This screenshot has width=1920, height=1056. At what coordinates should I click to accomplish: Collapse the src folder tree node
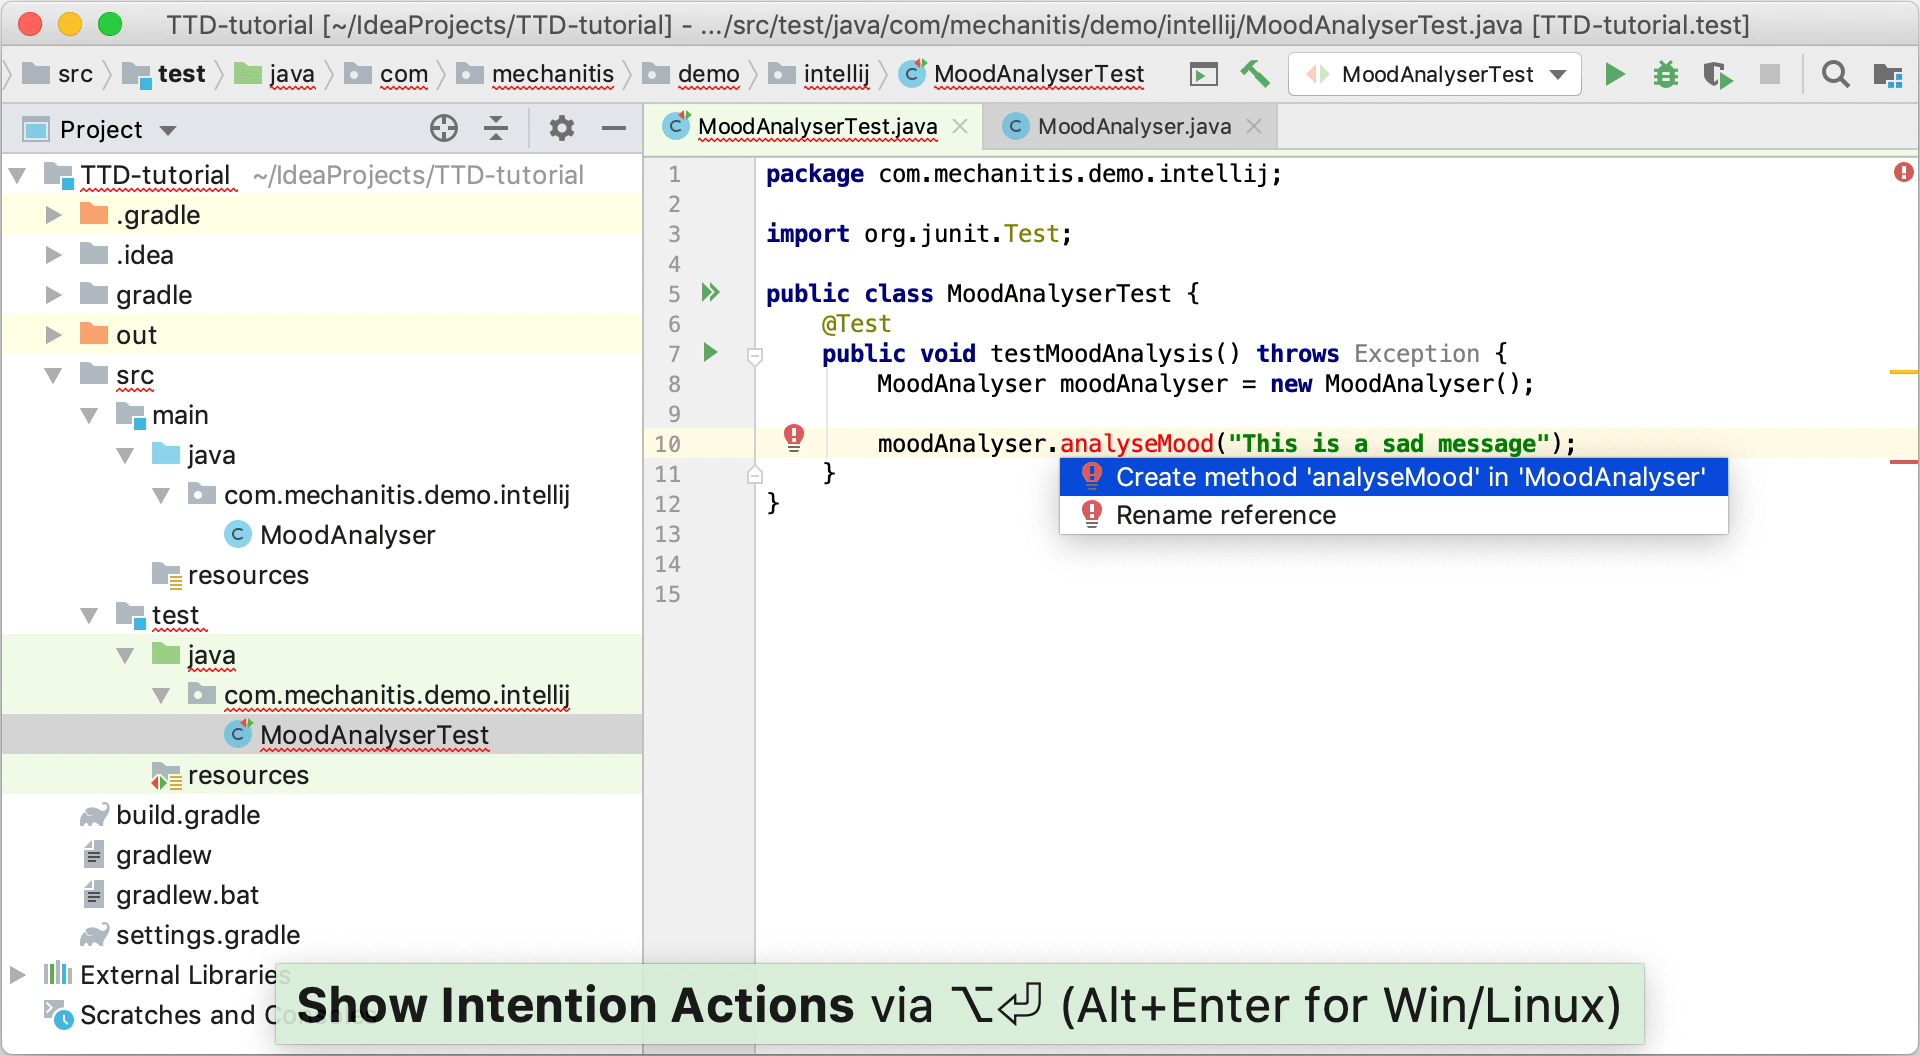coord(54,375)
